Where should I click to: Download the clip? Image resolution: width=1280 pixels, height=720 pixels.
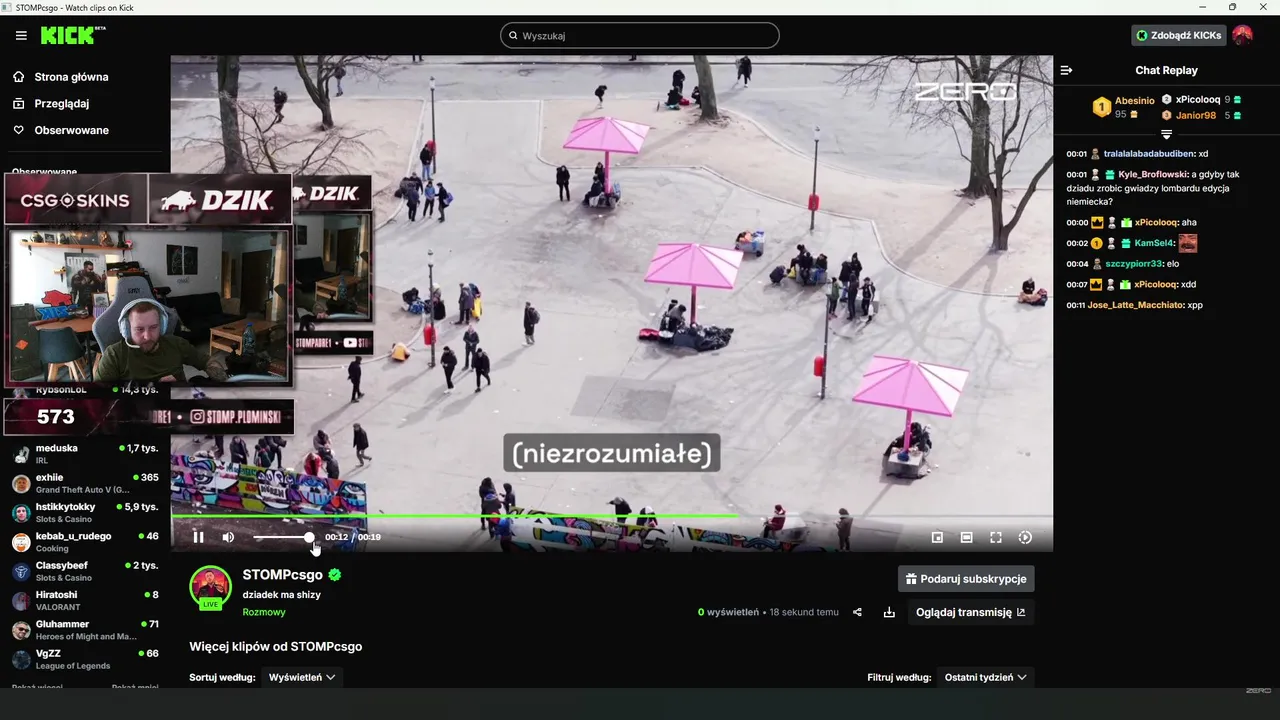889,612
